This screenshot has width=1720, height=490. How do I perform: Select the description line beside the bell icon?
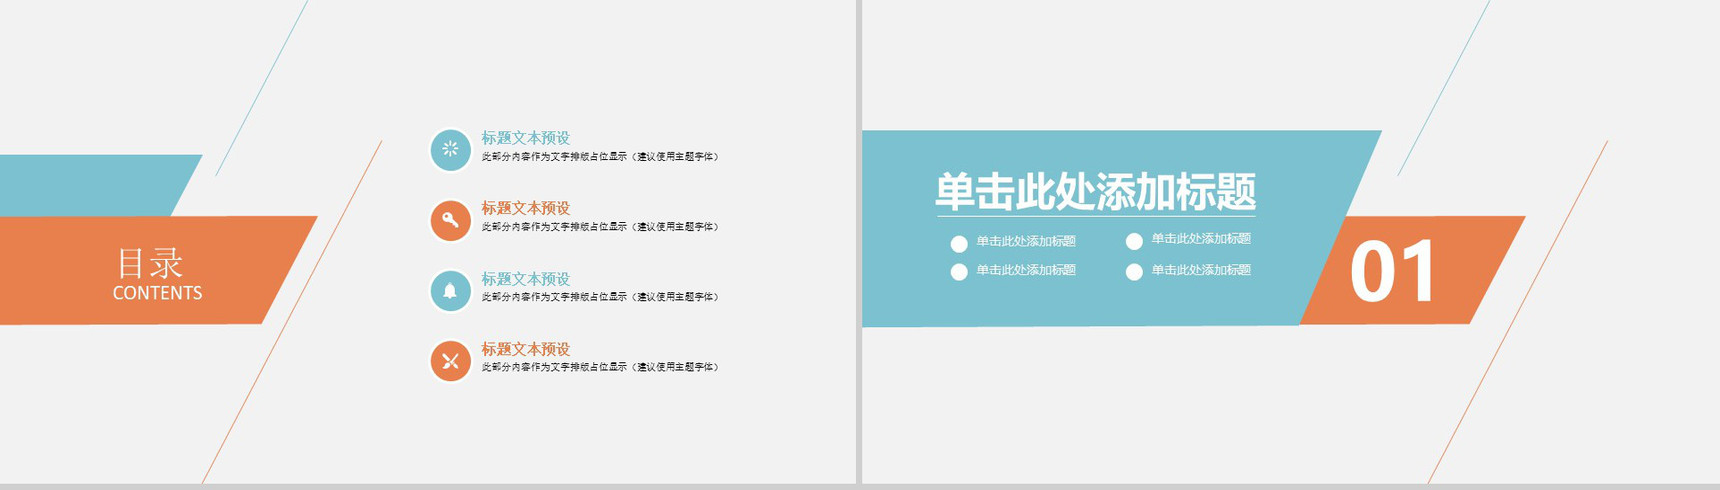(x=599, y=297)
